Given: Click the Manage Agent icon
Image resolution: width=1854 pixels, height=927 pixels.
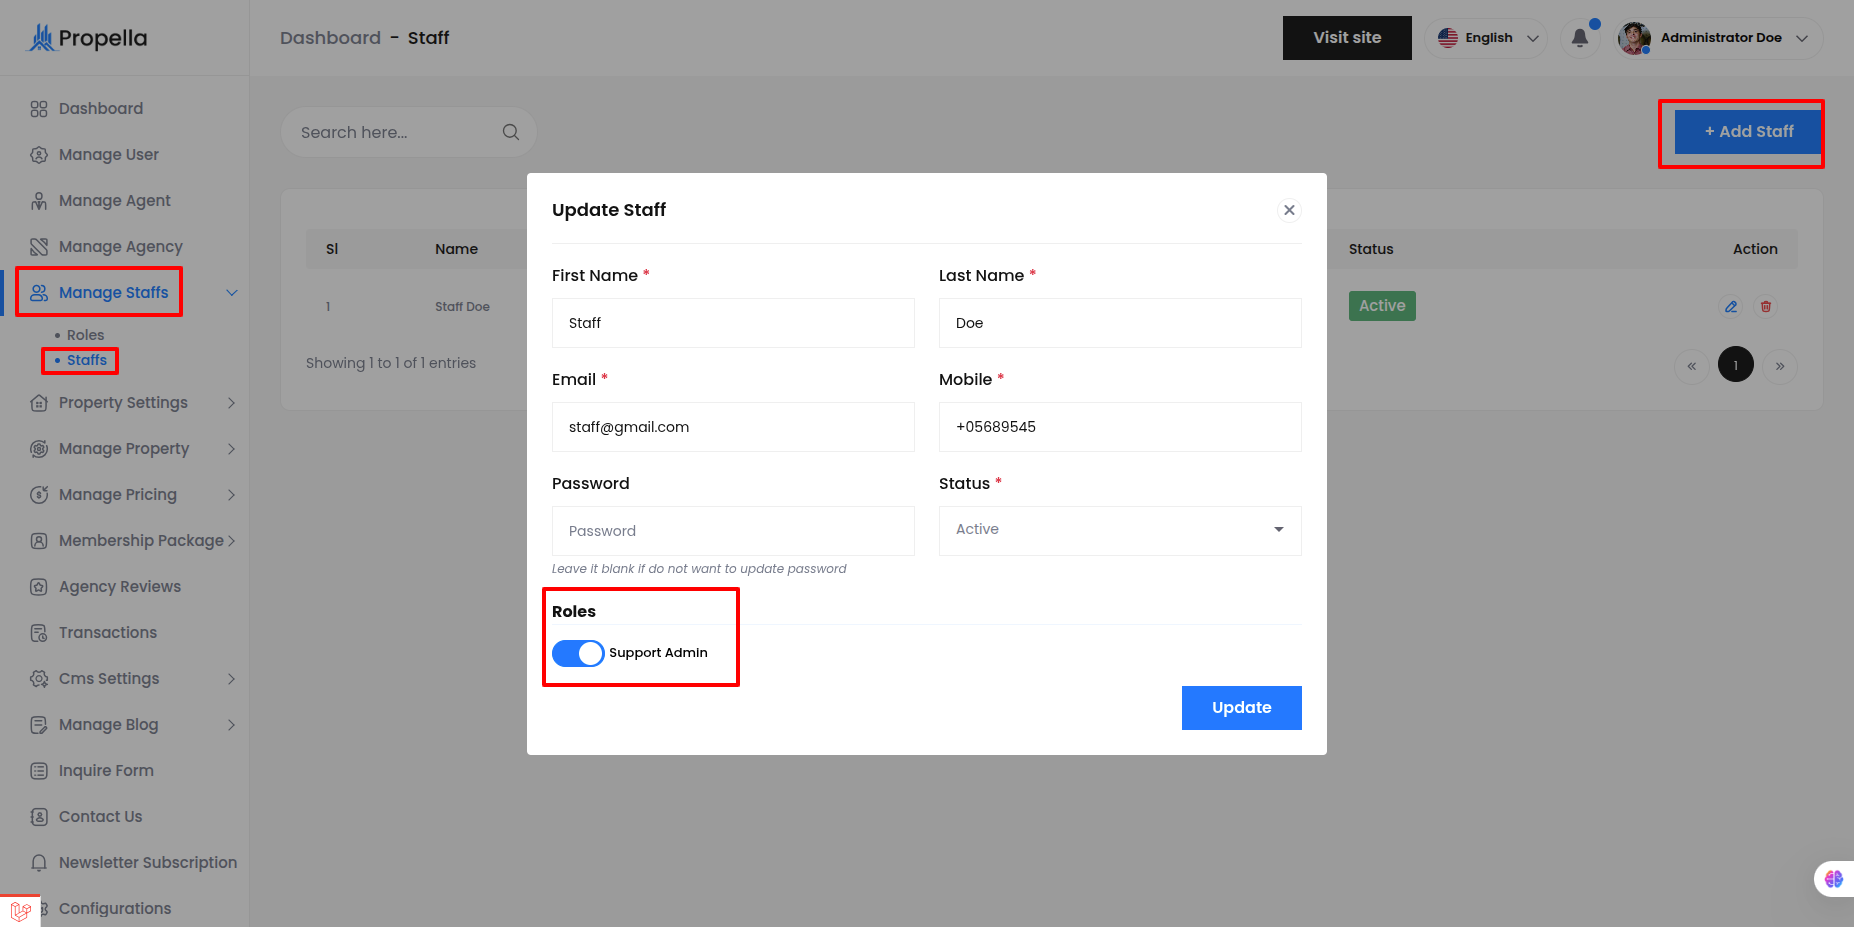Looking at the screenshot, I should (x=39, y=201).
